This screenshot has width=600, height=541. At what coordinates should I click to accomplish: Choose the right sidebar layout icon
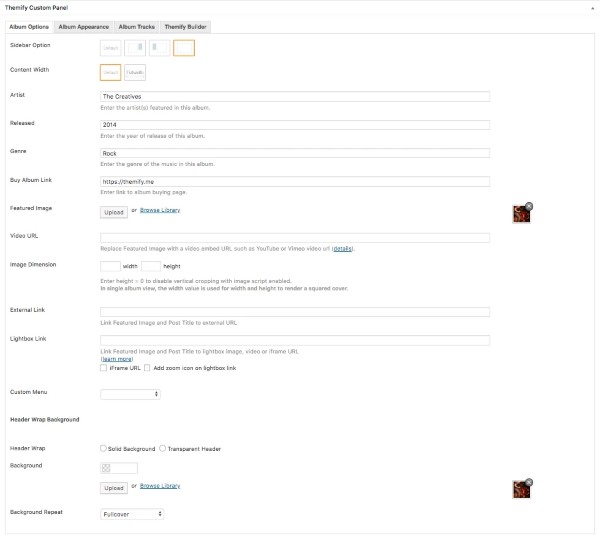coord(135,47)
